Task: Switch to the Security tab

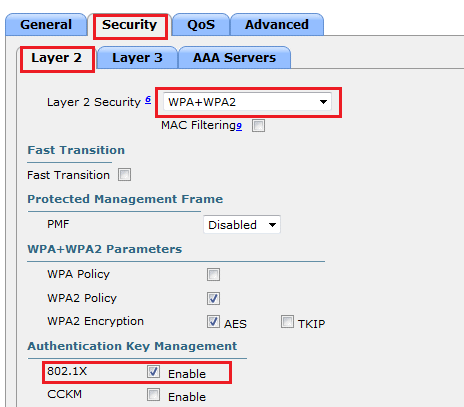Action: 130,25
